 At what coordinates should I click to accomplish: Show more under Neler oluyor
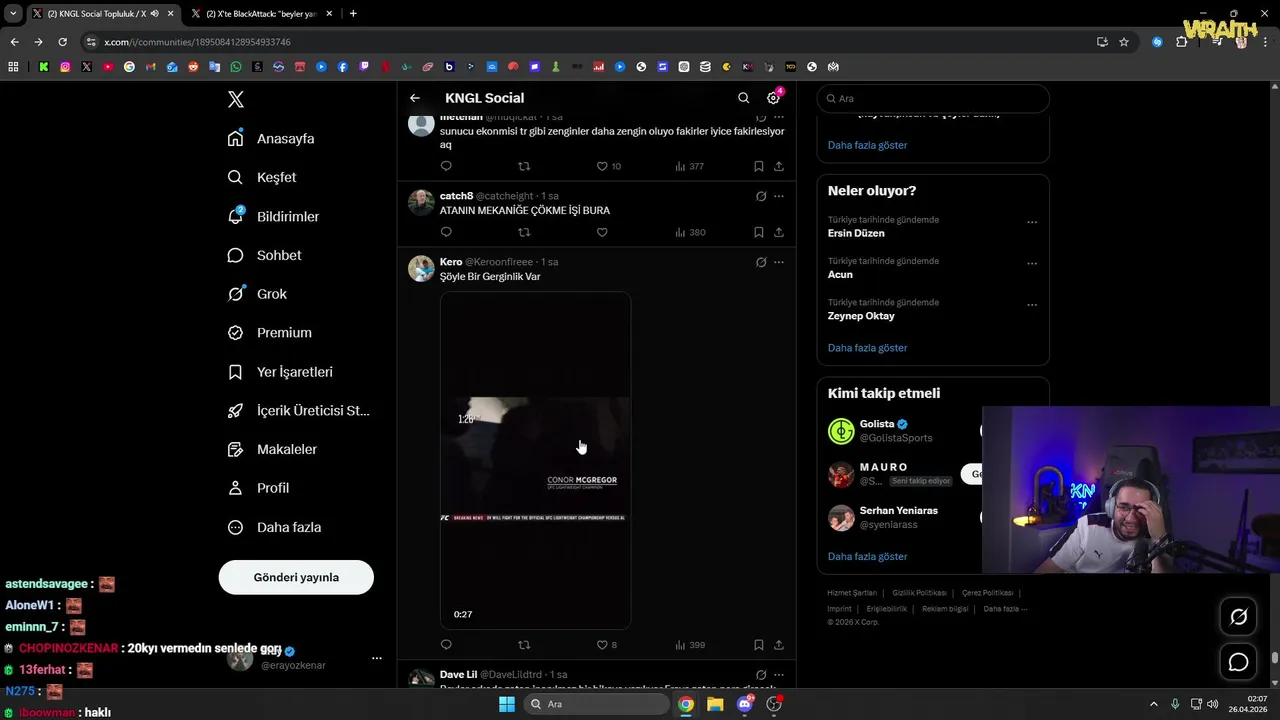tap(867, 348)
